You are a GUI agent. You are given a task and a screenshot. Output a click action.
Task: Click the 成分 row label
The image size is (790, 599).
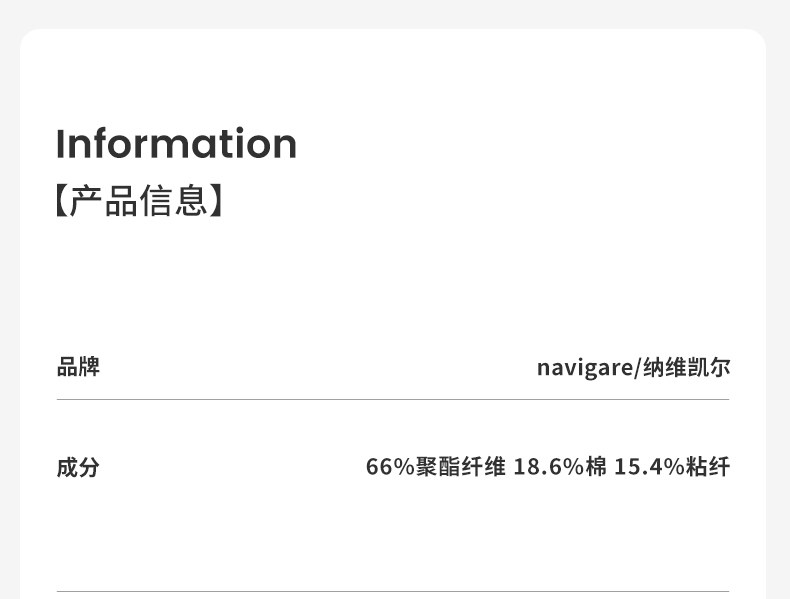point(78,467)
